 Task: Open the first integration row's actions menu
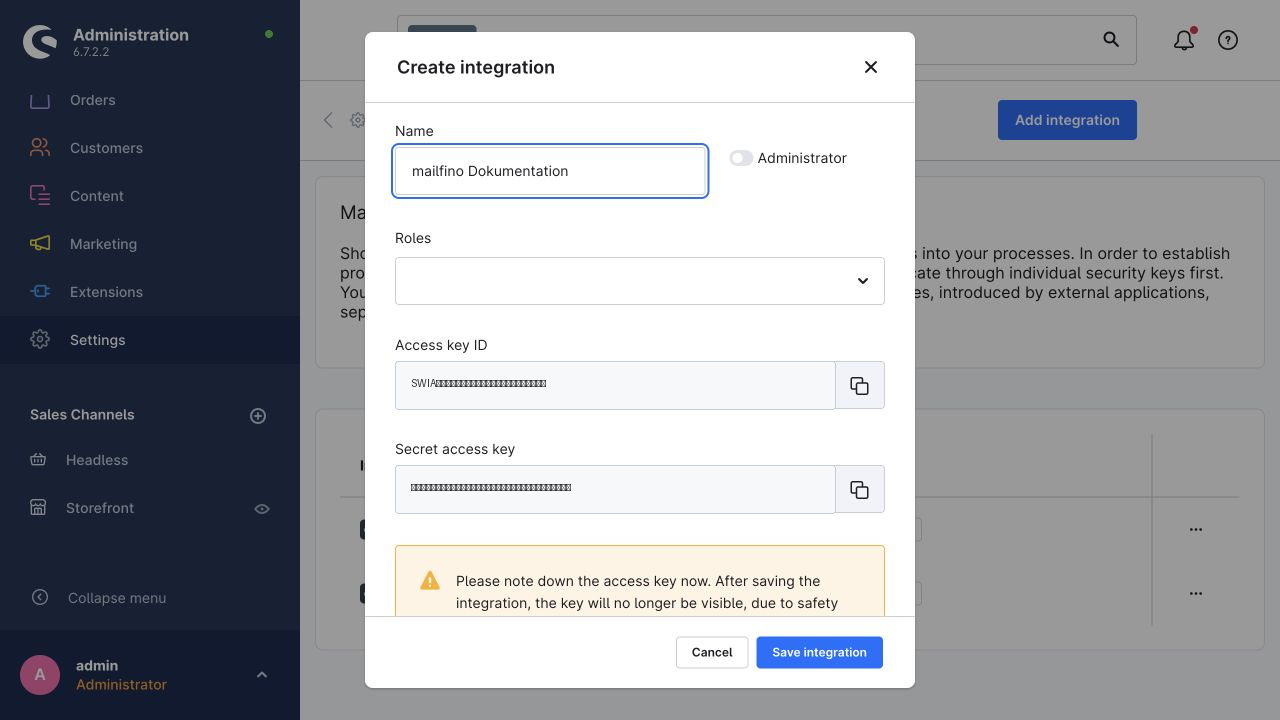coord(1196,529)
